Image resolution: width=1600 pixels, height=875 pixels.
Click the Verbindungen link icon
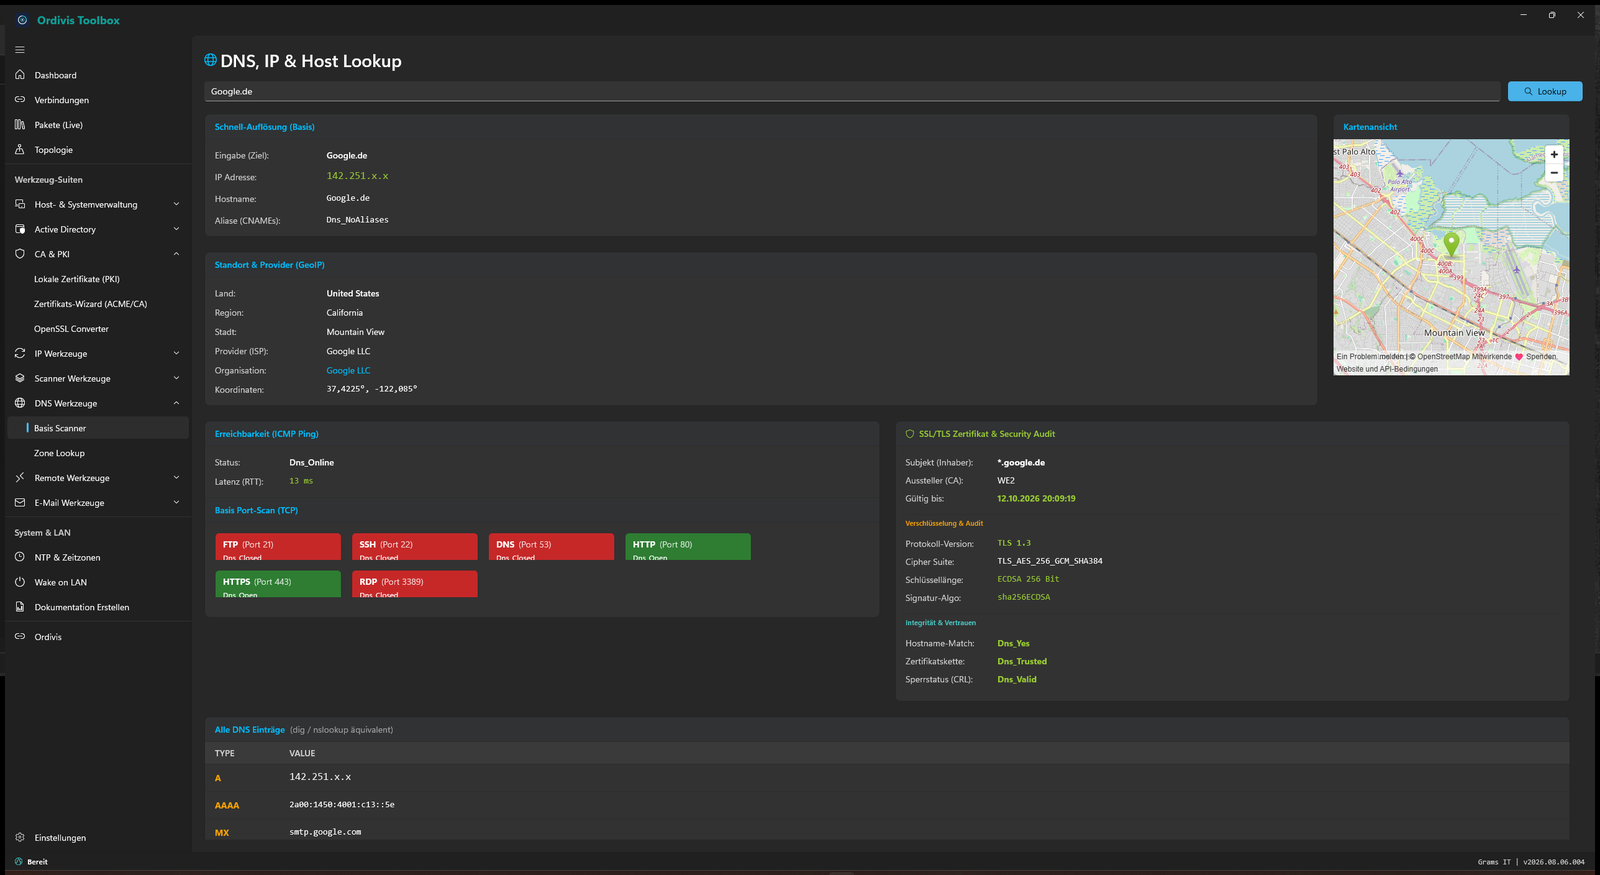point(20,100)
